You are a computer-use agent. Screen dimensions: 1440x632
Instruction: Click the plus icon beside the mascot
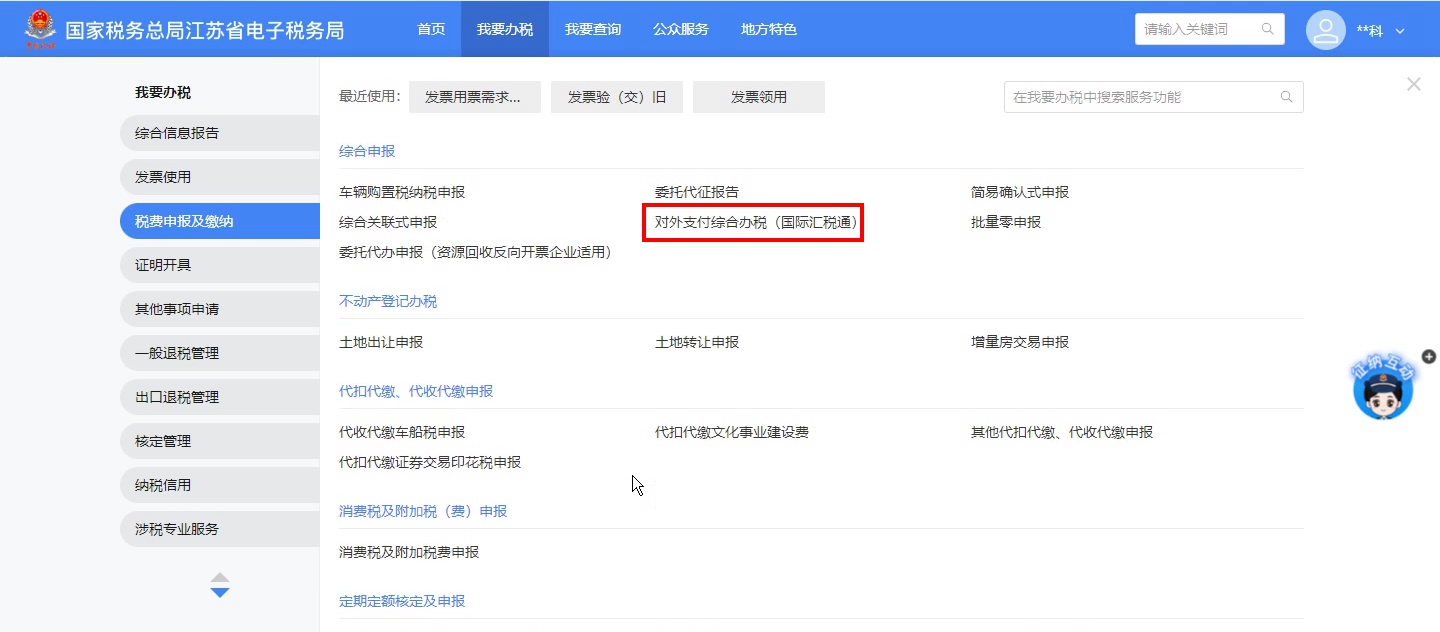point(1428,356)
